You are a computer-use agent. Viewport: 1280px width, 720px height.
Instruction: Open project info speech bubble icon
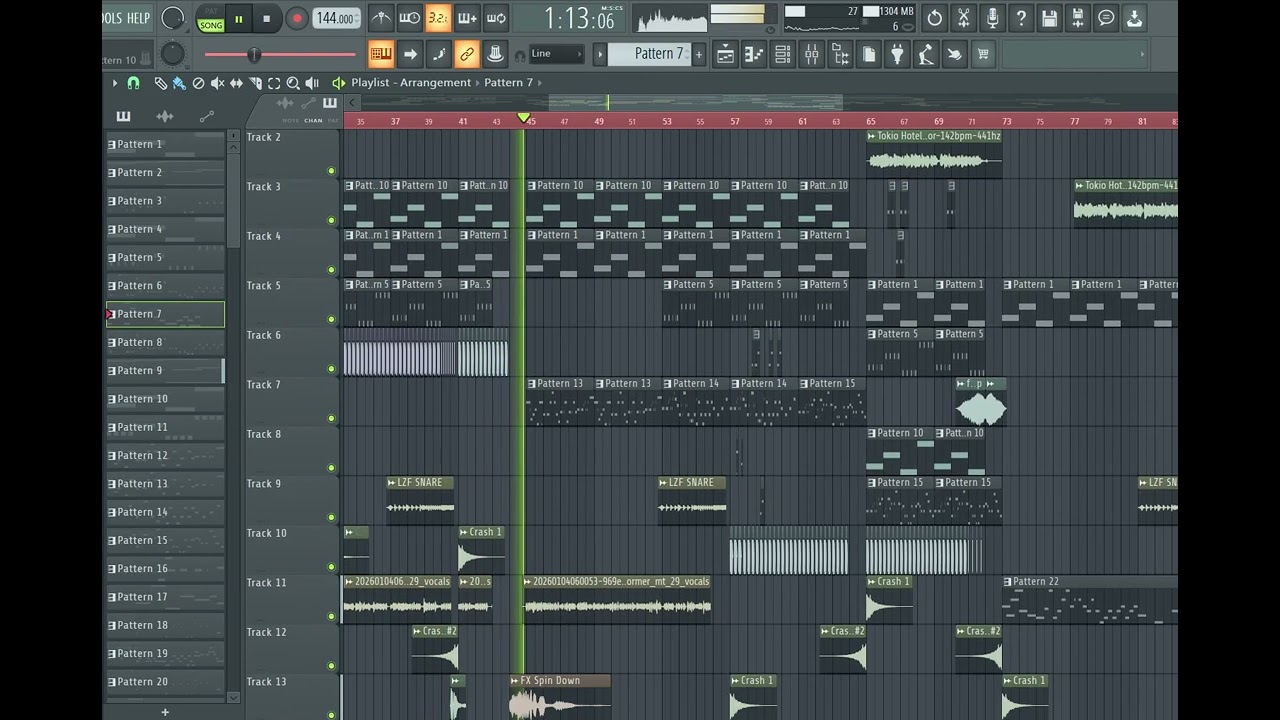pos(1106,18)
